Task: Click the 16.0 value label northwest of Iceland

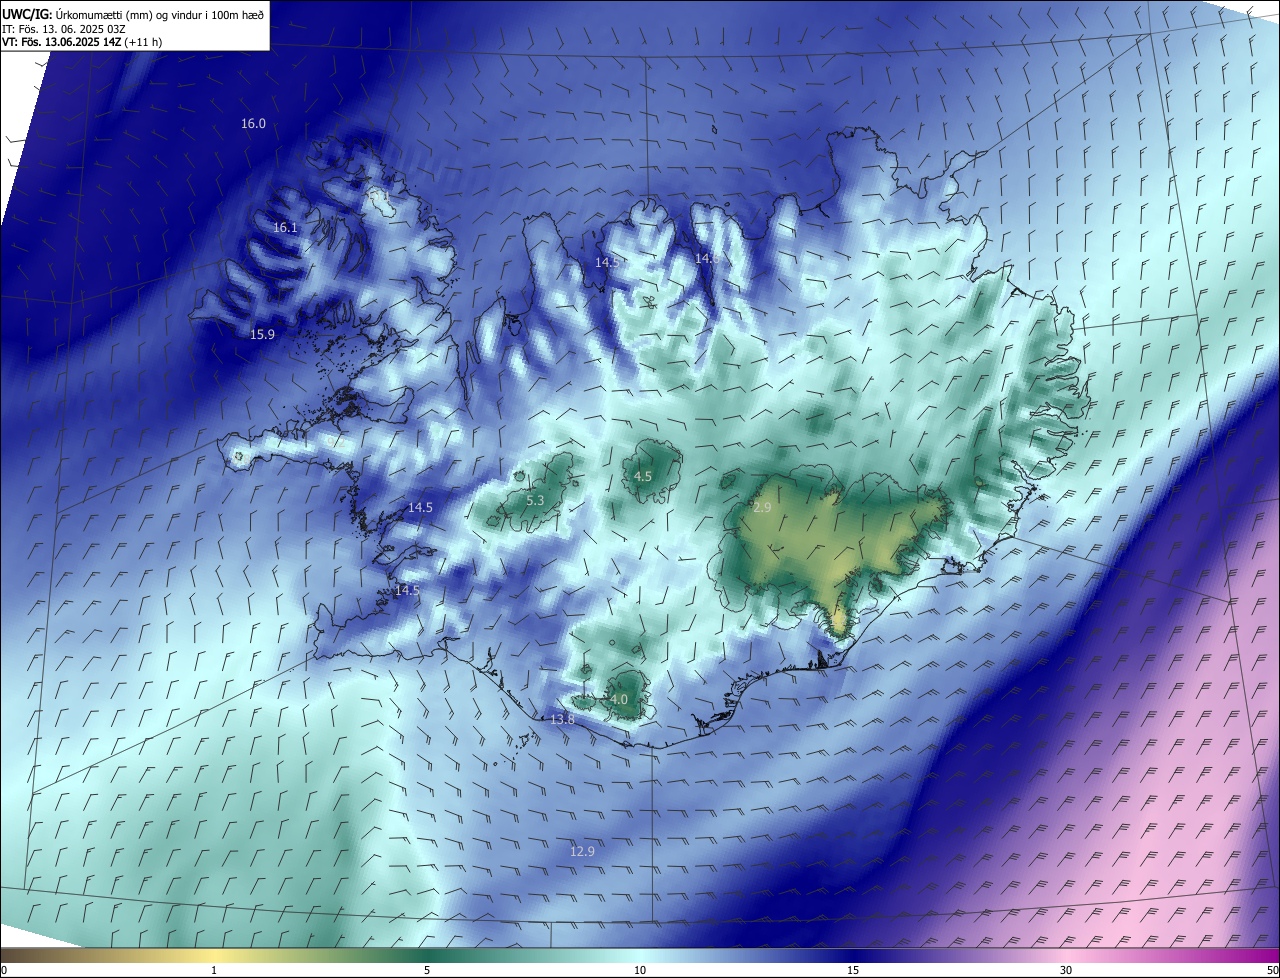Action: pos(253,124)
